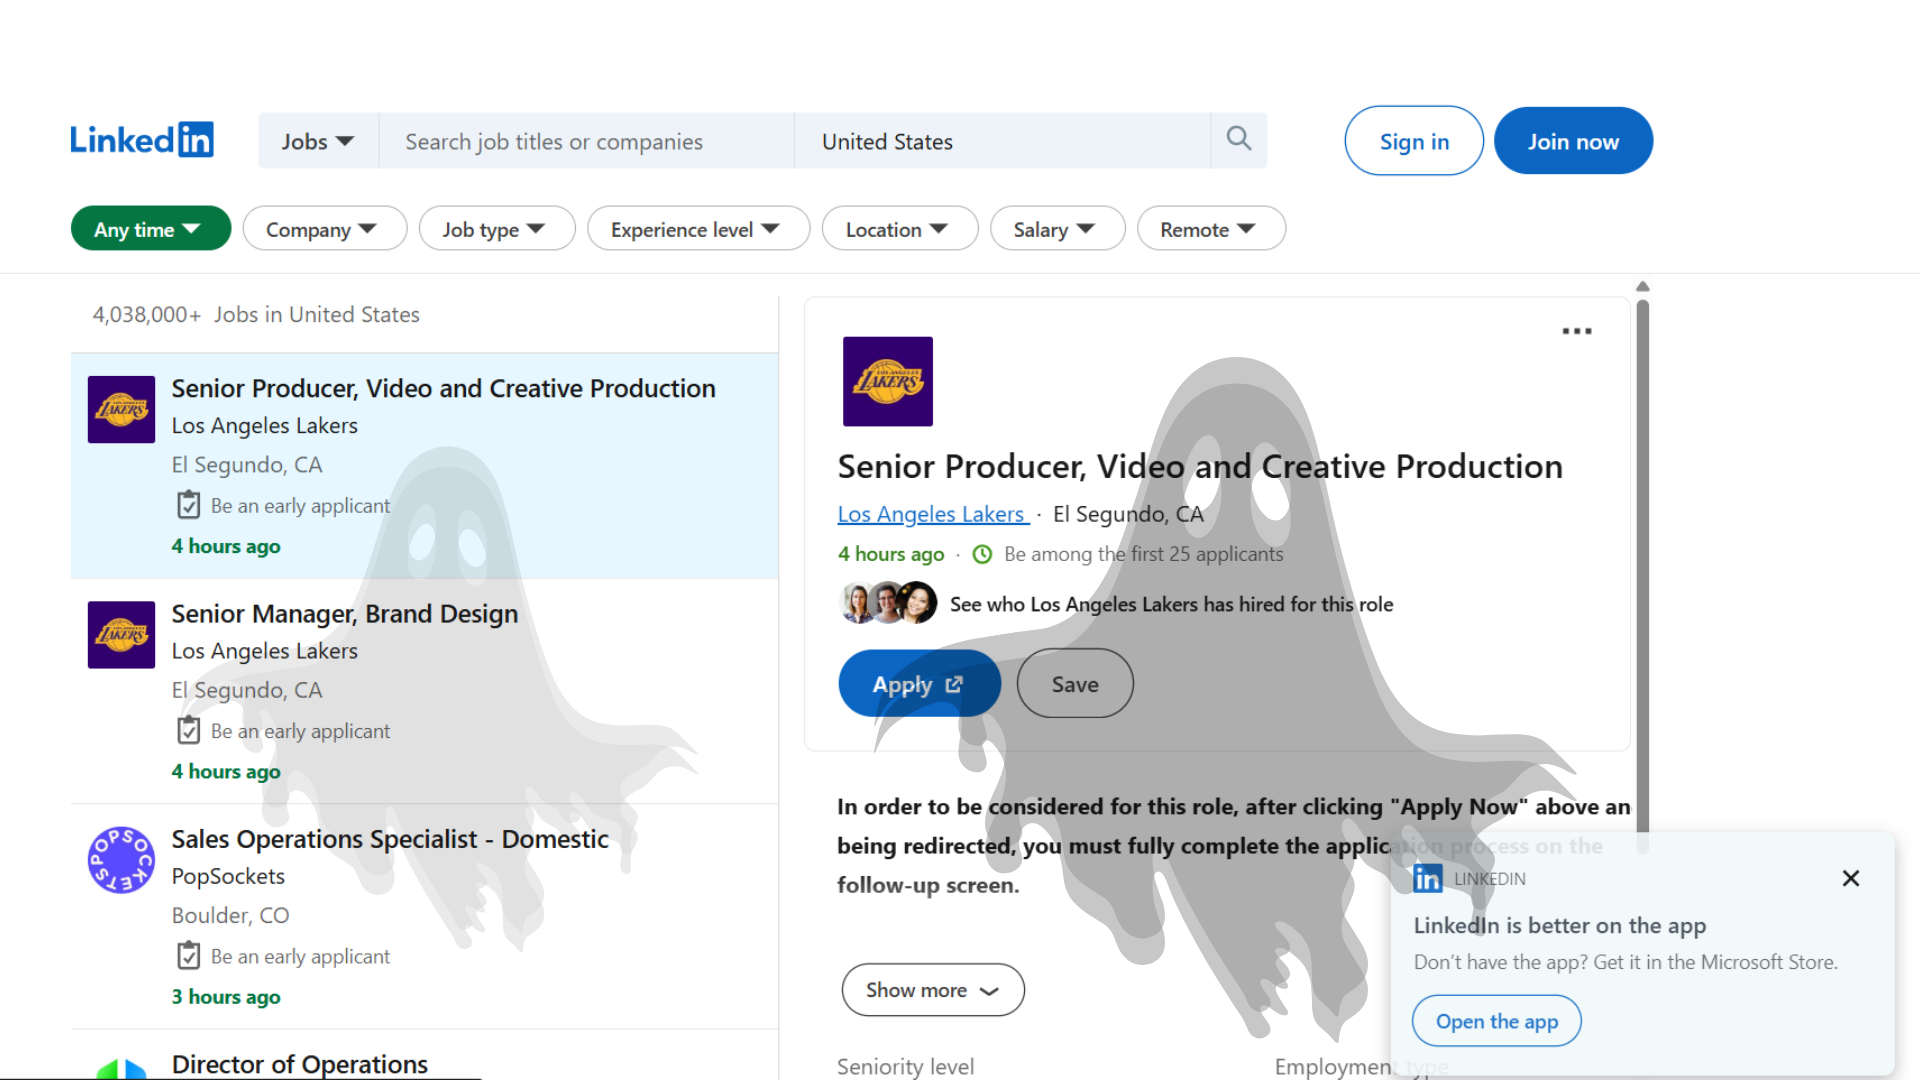The image size is (1920, 1080).
Task: Click the Sign in button
Action: point(1414,141)
